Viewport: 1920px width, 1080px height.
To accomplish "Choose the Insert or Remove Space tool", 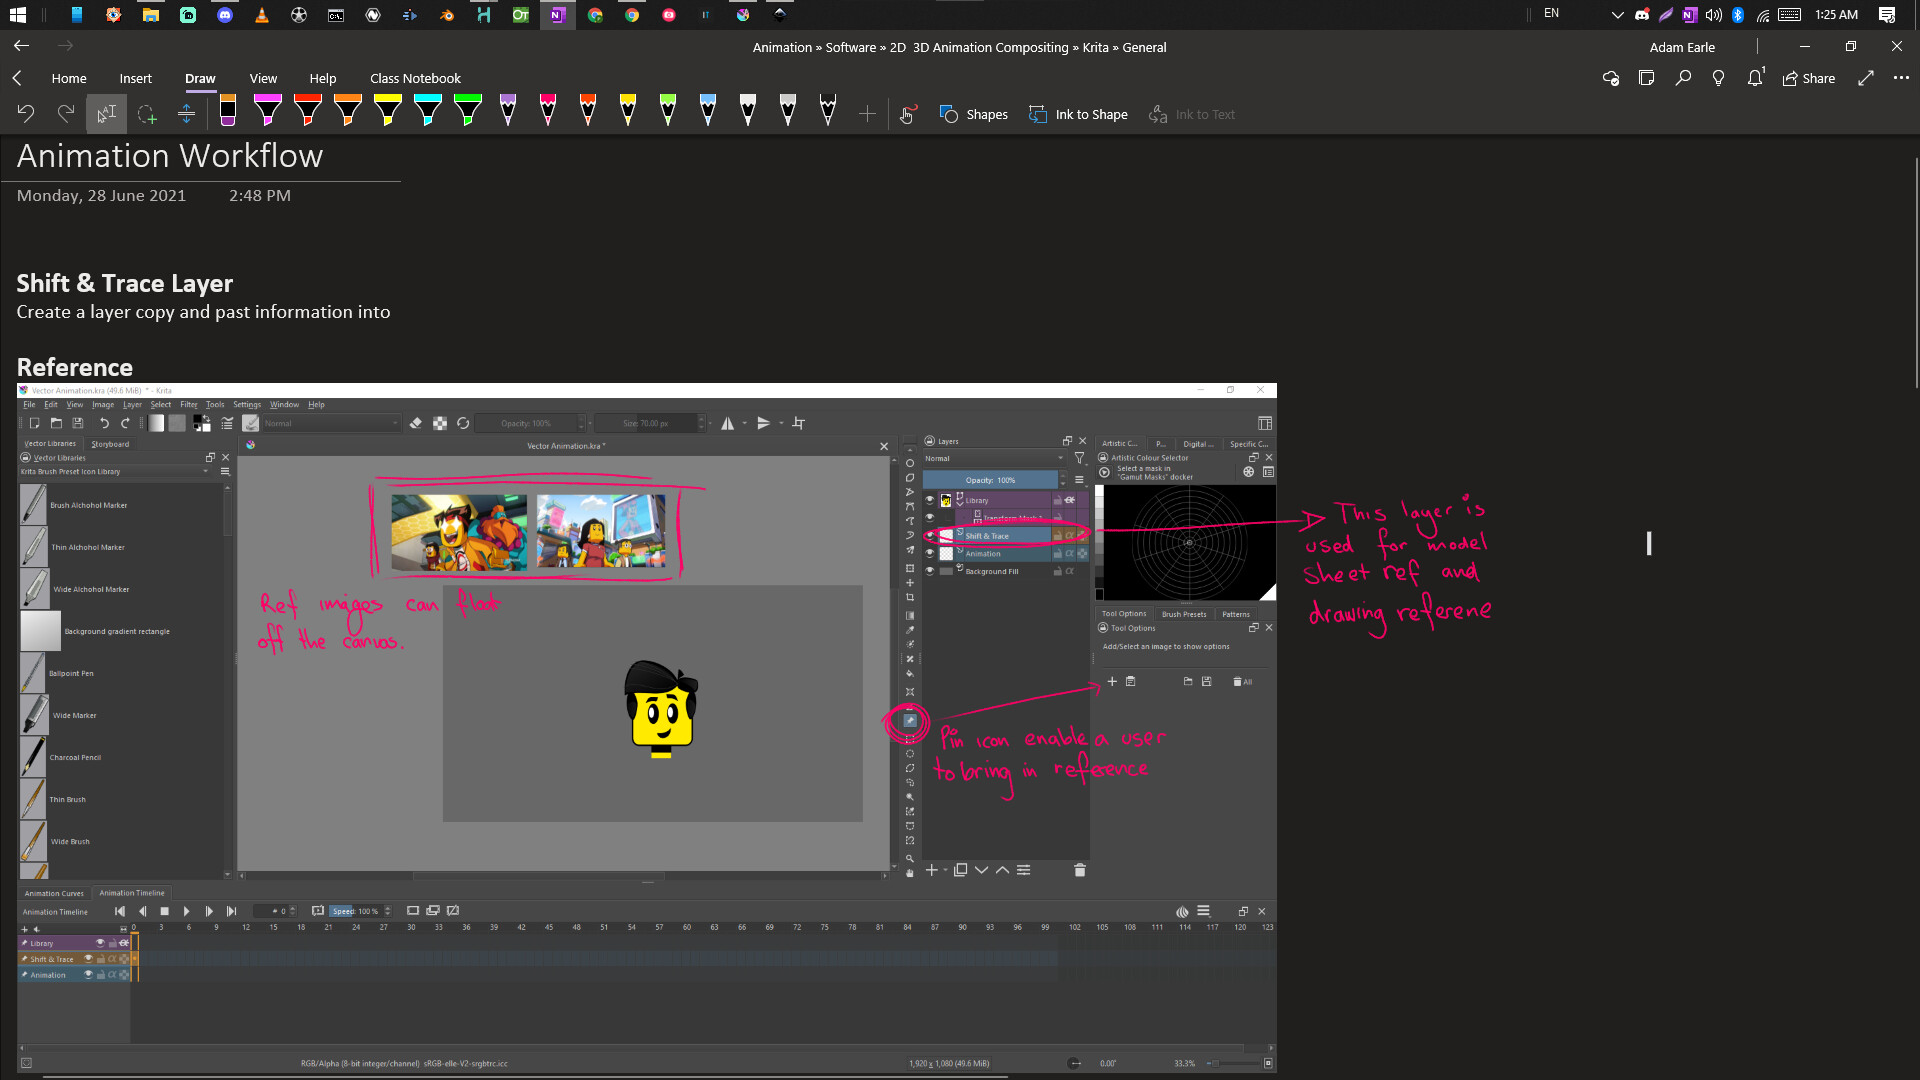I will pyautogui.click(x=186, y=114).
